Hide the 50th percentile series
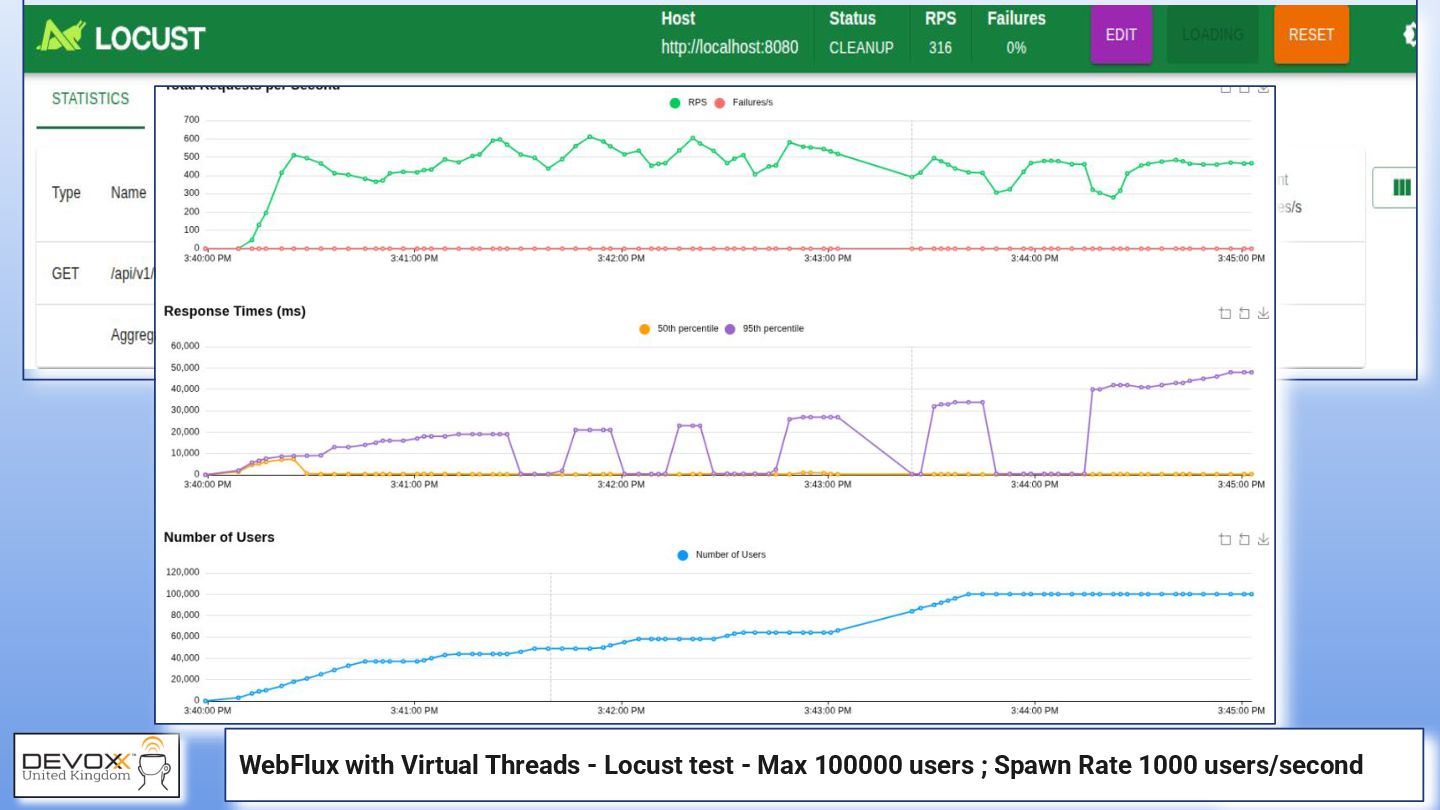This screenshot has height=810, width=1440. (678, 328)
